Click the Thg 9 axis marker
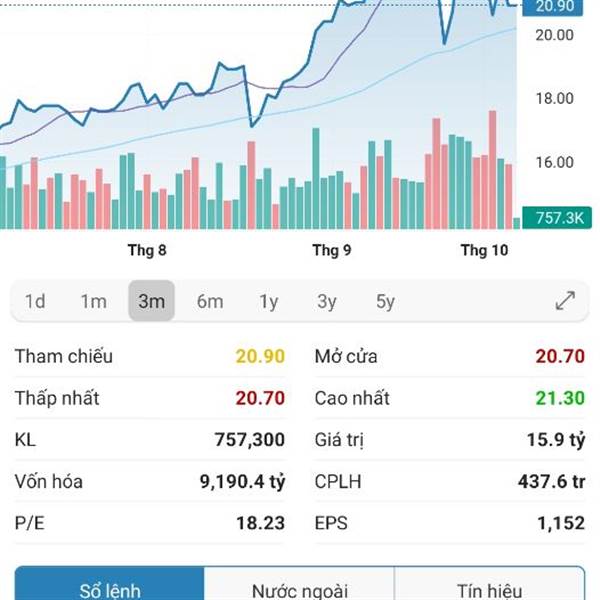This screenshot has height=600, width=600. tap(332, 250)
